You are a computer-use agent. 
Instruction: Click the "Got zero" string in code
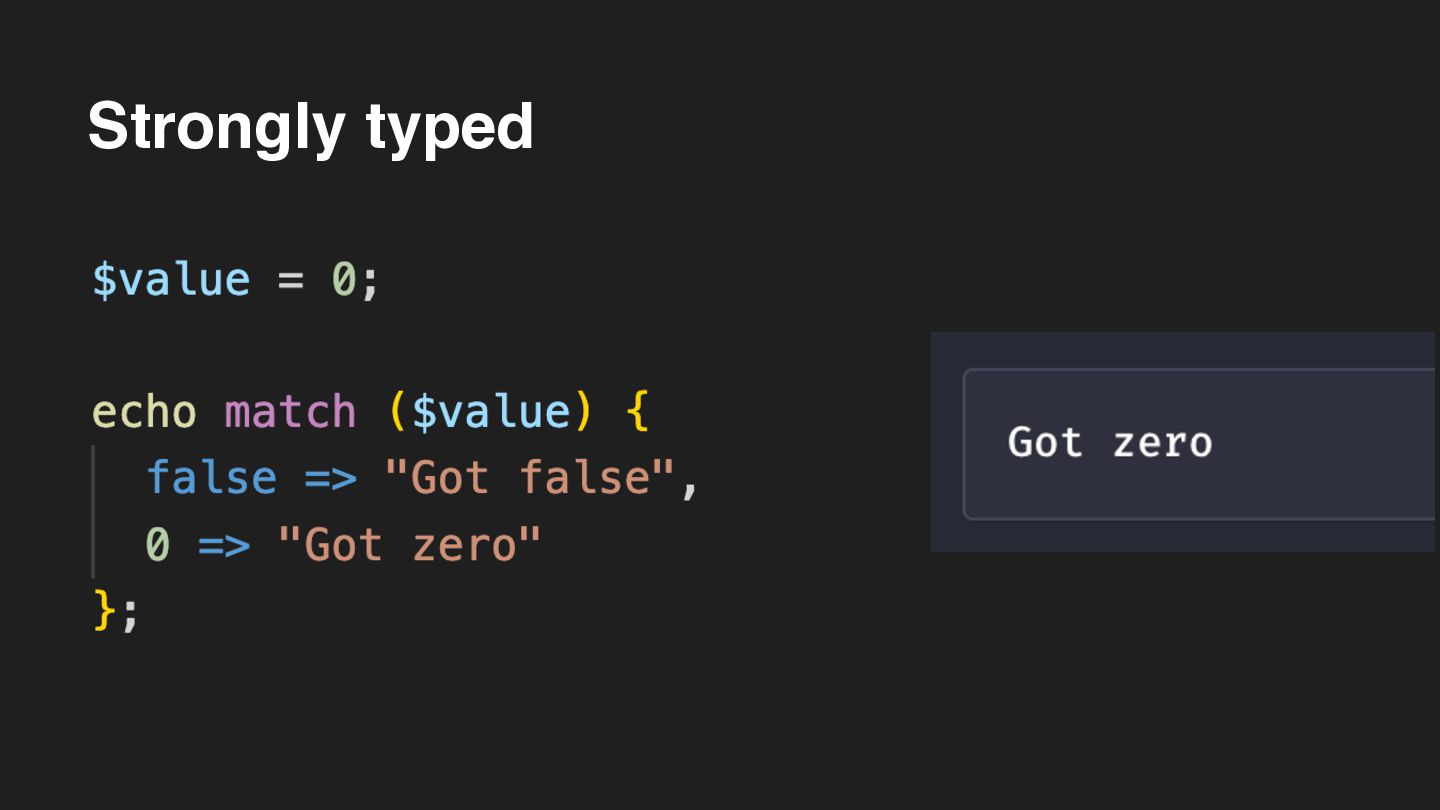coord(410,545)
